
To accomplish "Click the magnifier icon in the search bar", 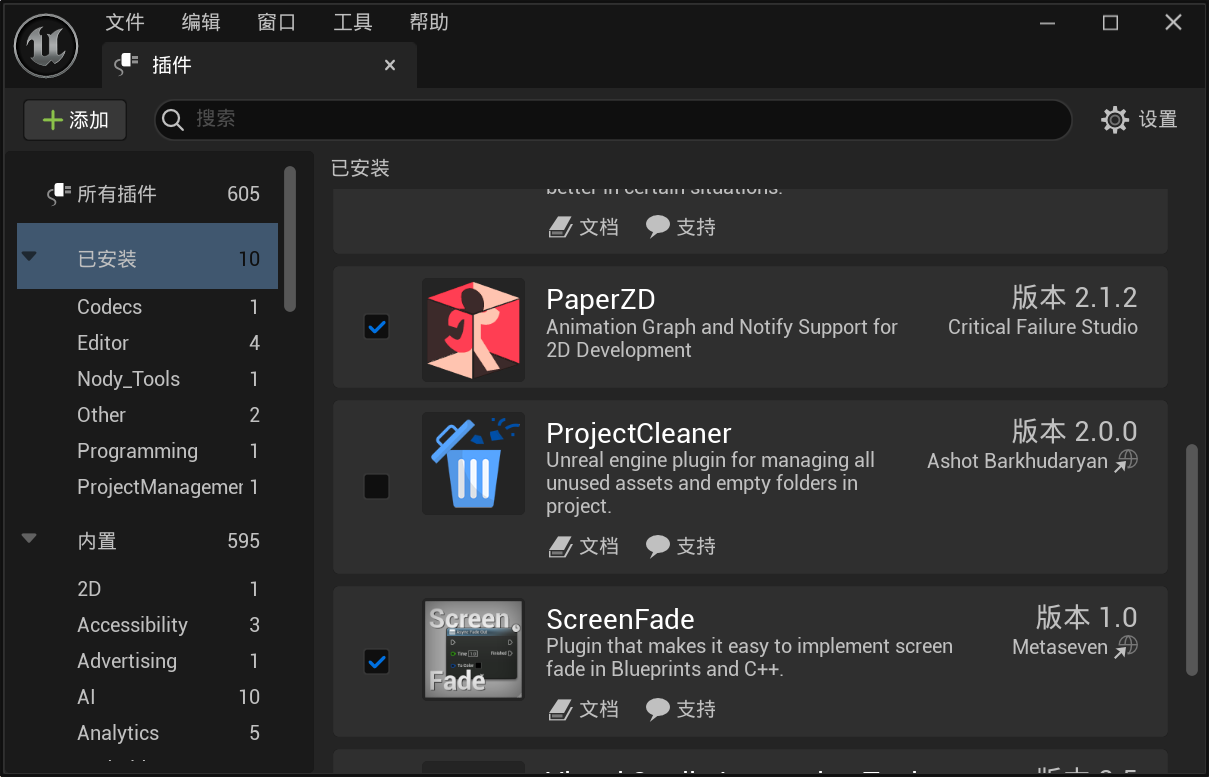I will coord(173,120).
